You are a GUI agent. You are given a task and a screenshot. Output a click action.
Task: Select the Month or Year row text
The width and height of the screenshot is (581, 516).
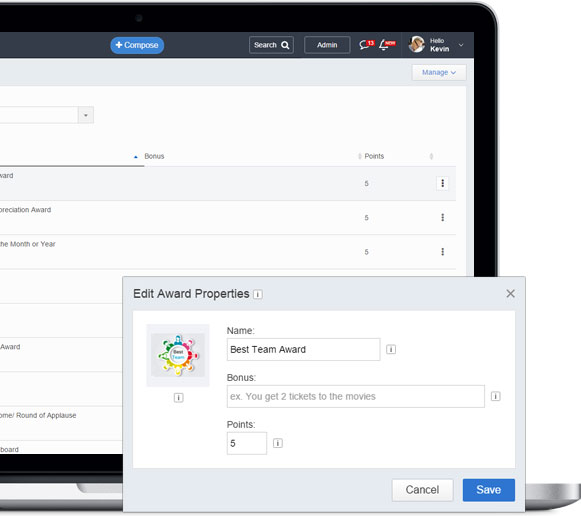28,244
